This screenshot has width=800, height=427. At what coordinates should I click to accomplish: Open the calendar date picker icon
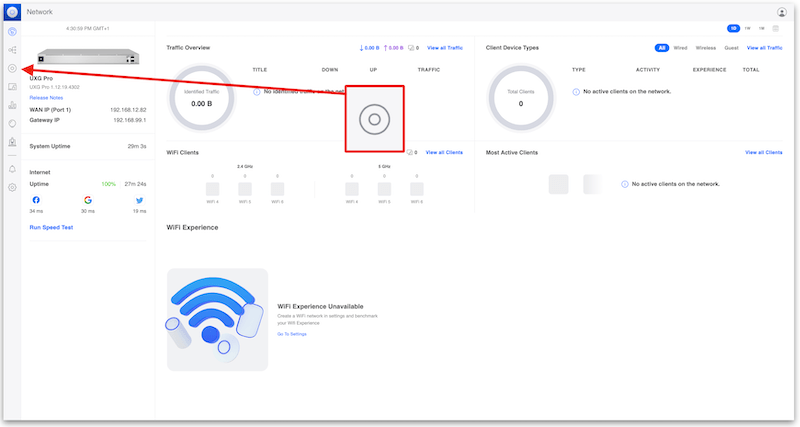pyautogui.click(x=776, y=29)
